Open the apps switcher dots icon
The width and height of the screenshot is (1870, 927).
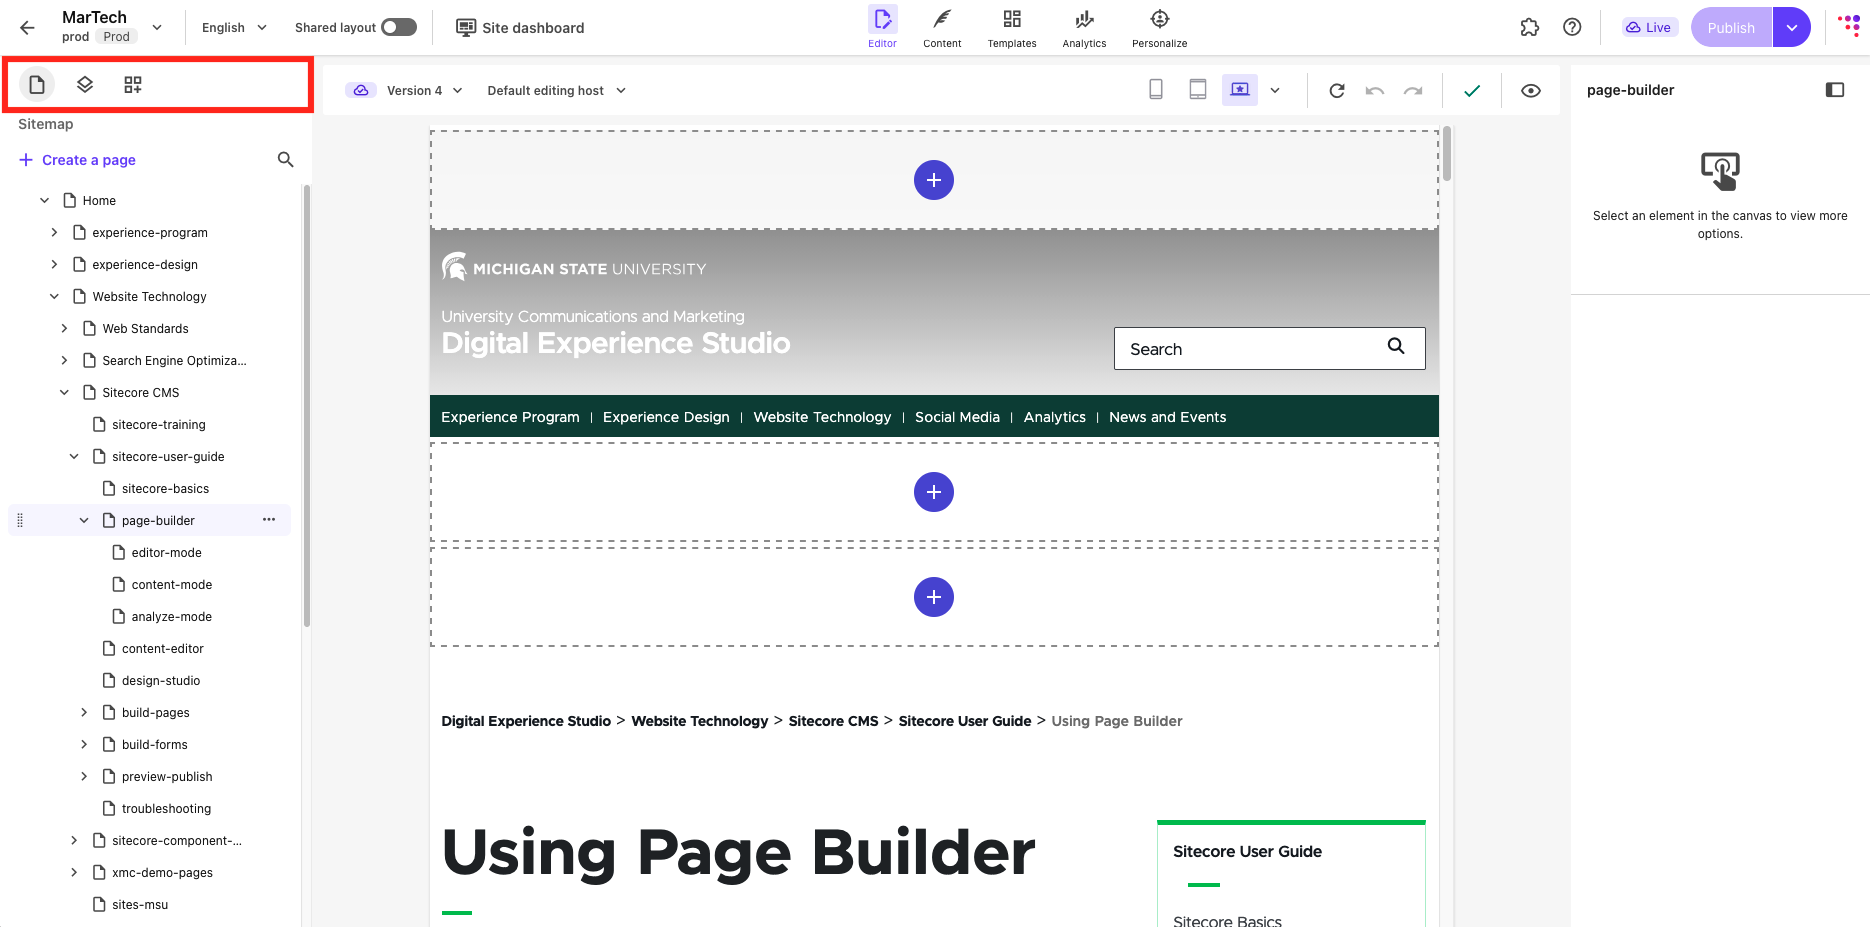point(1849,26)
